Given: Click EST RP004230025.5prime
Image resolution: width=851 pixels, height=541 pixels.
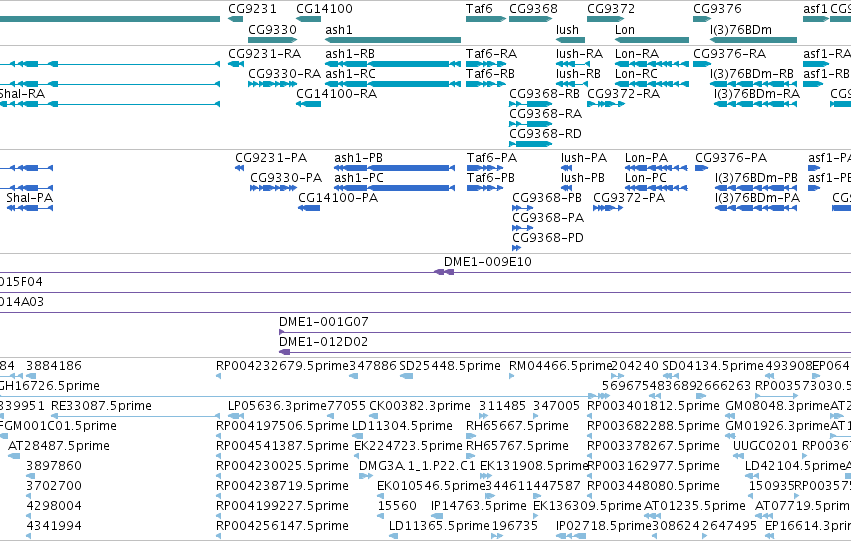Looking at the screenshot, I should click(282, 466).
